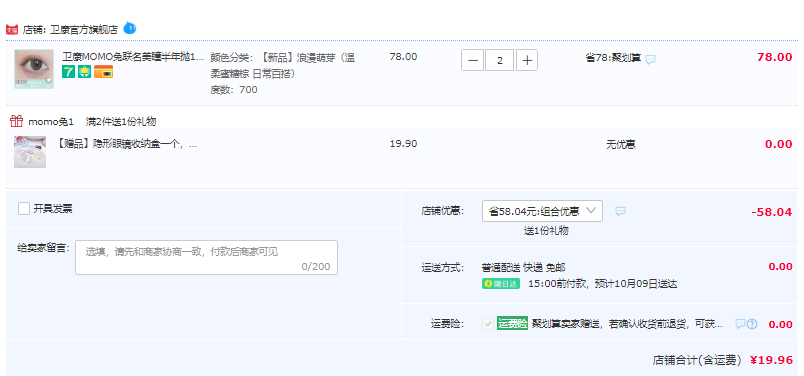
Task: Click the gift unit price 19.90
Action: tap(404, 144)
